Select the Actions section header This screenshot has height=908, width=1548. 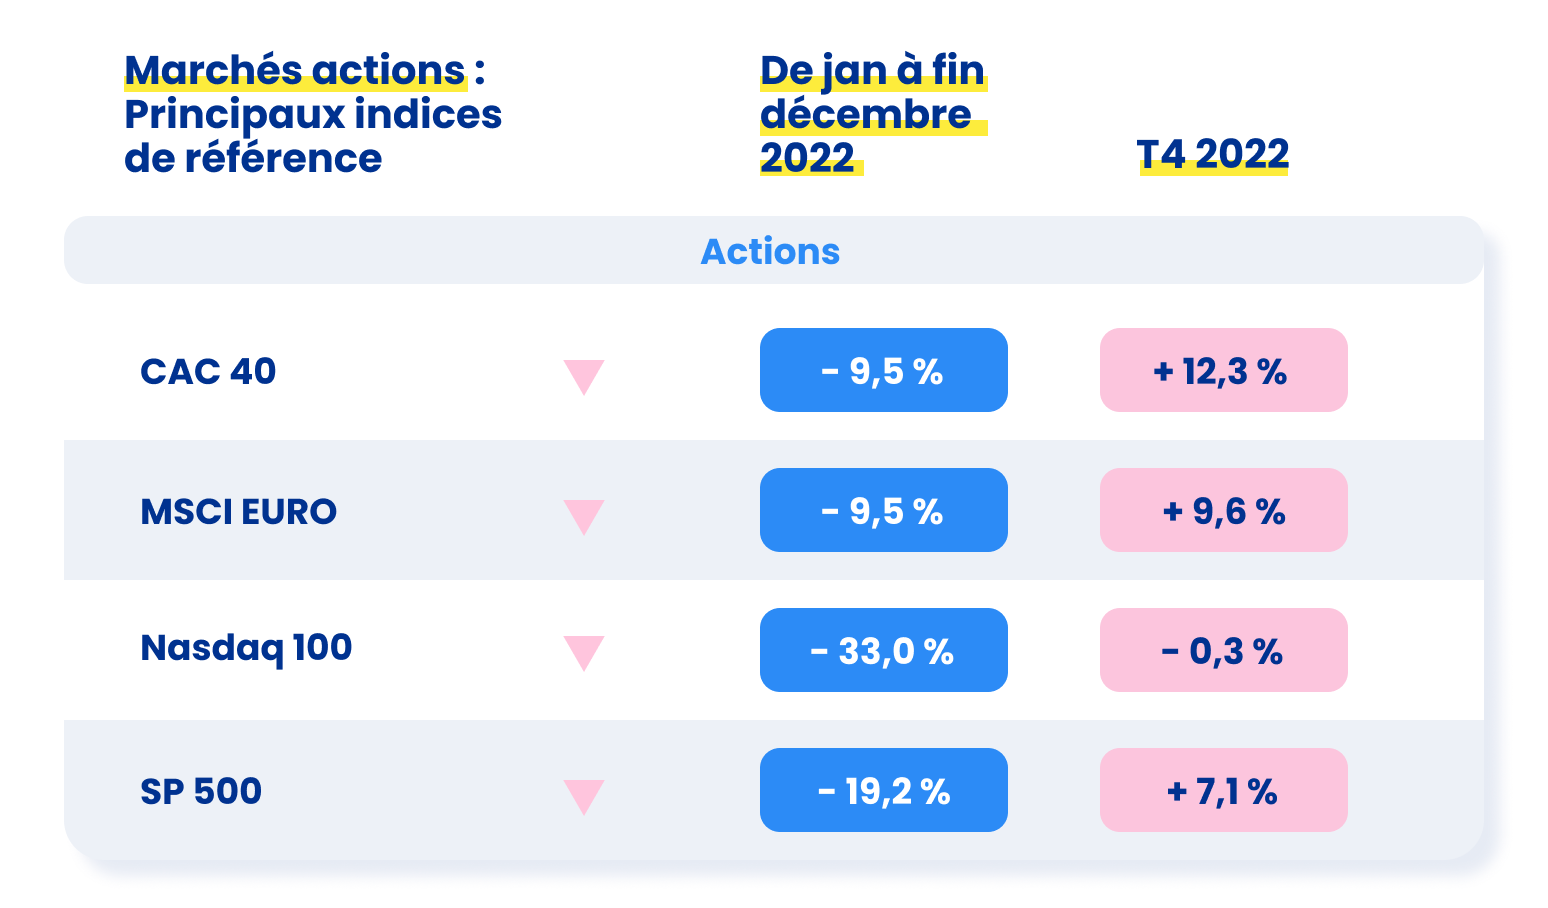pos(770,251)
